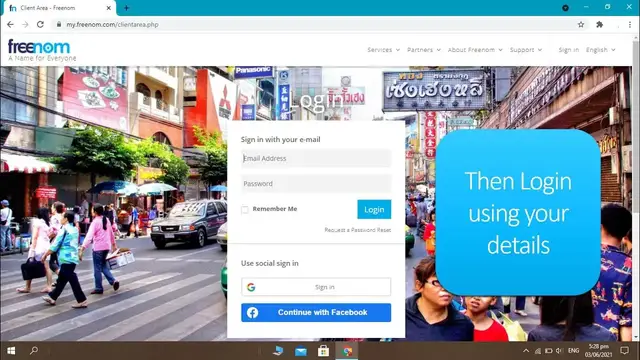This screenshot has height=360, width=640.
Task: Open Windows Start menu
Action: pos(11,351)
